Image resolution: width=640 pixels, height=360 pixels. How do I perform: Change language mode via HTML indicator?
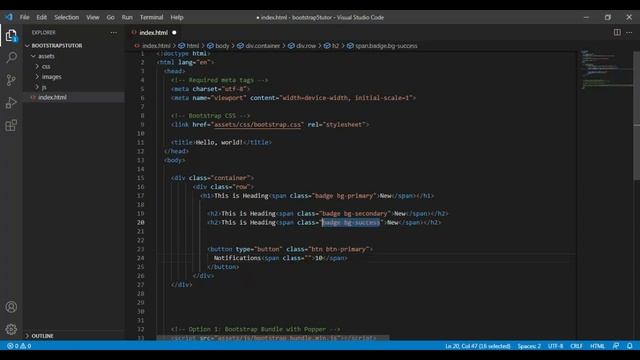(597, 346)
